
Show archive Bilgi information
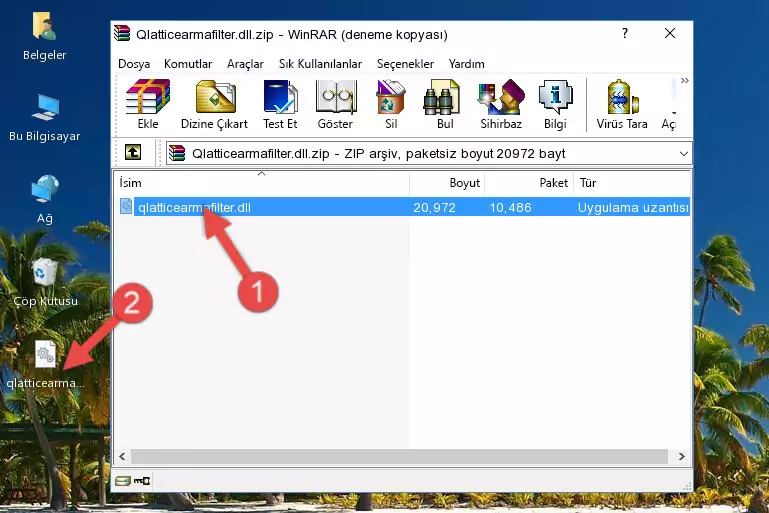[555, 104]
